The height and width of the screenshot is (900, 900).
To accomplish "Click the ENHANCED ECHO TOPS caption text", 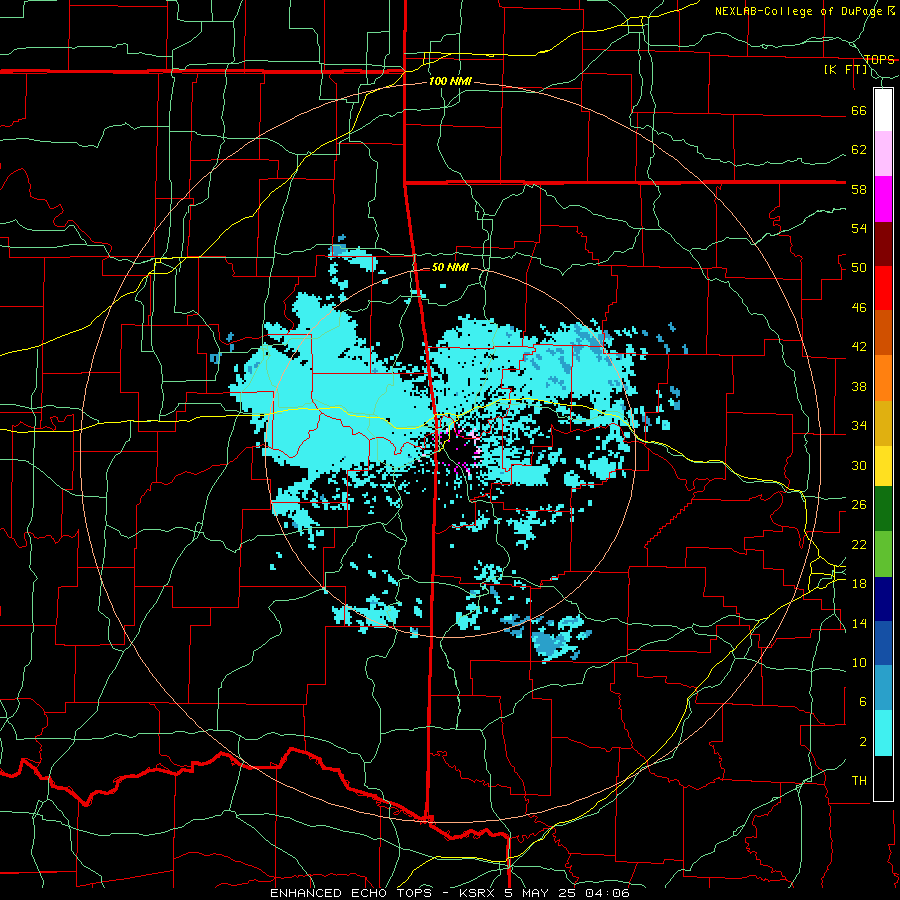I will [x=449, y=893].
